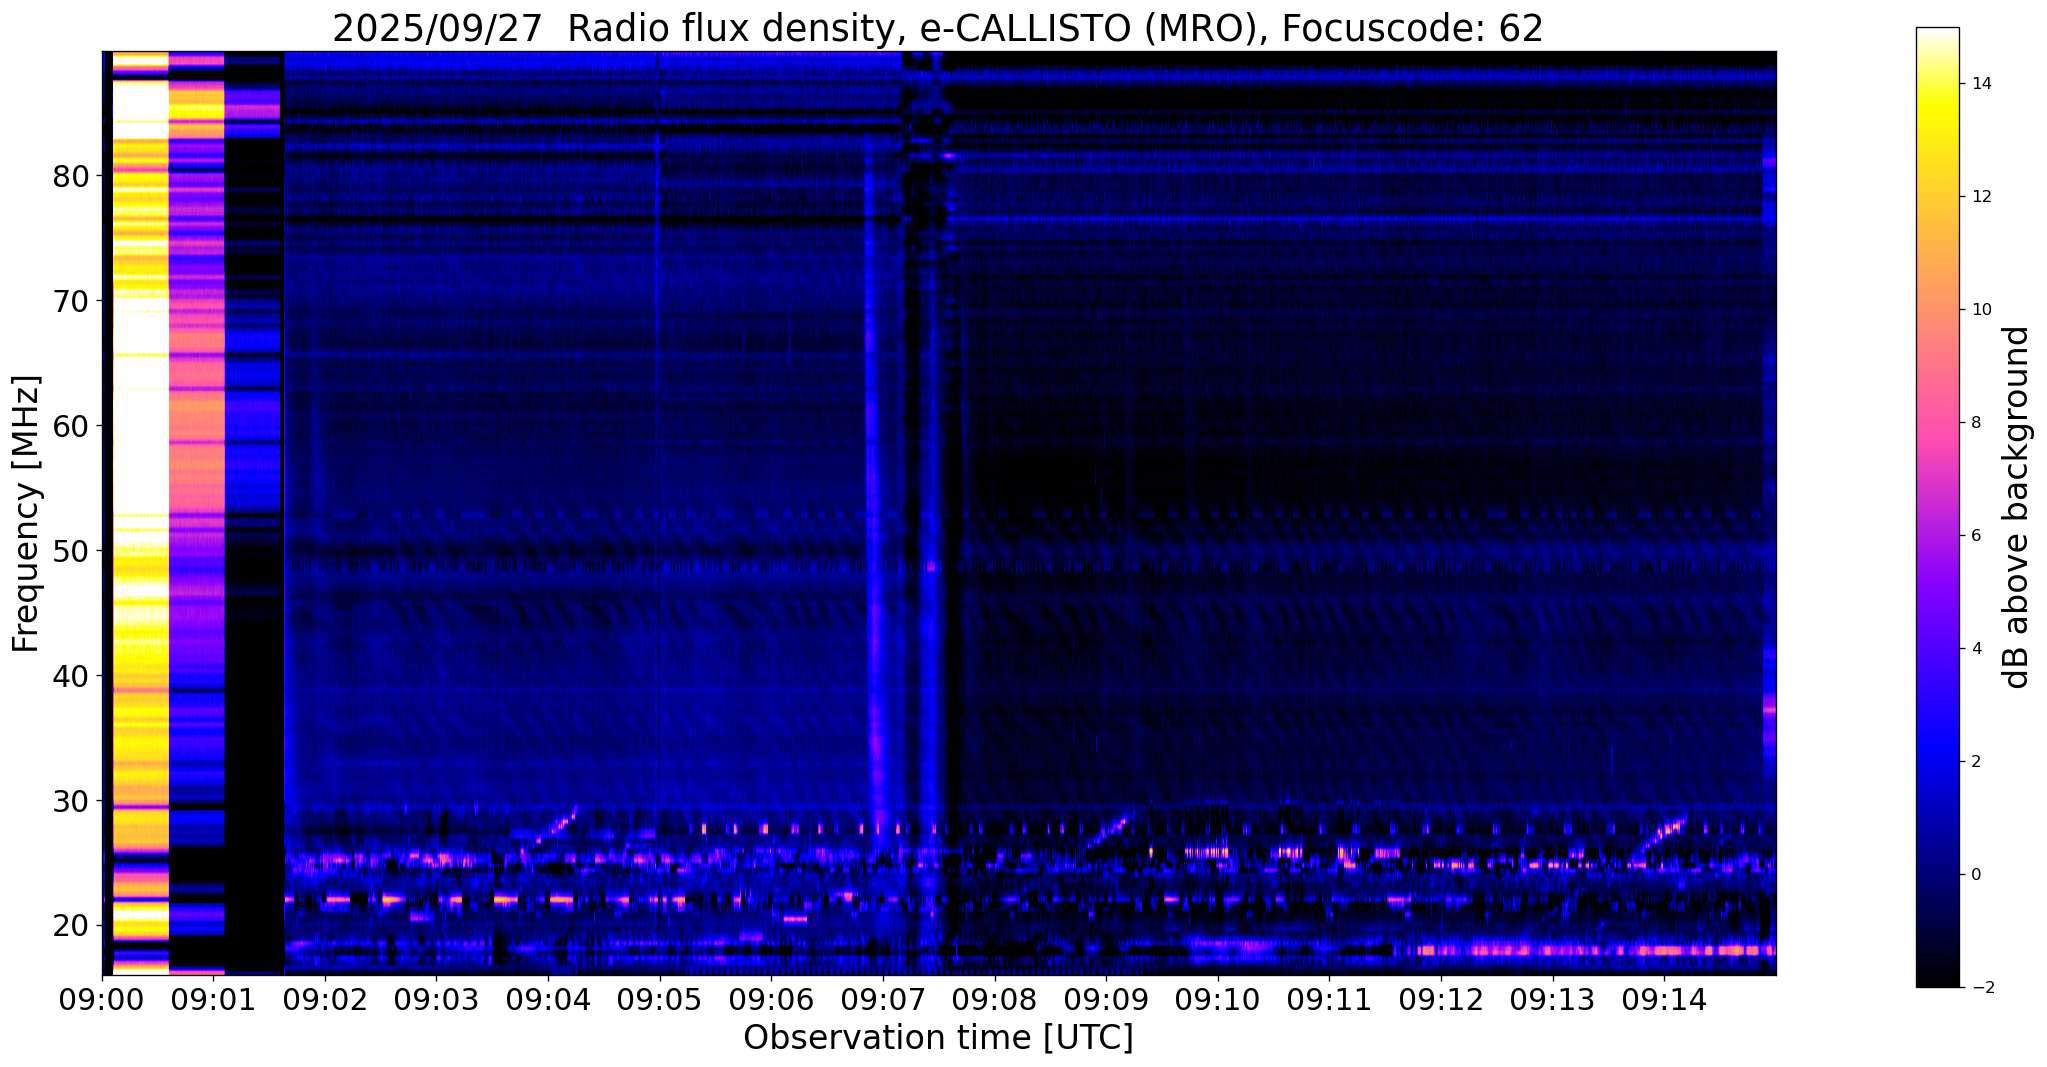The image size is (2047, 1067).
Task: Click the colorbar tick label 8
Action: pyautogui.click(x=1975, y=423)
